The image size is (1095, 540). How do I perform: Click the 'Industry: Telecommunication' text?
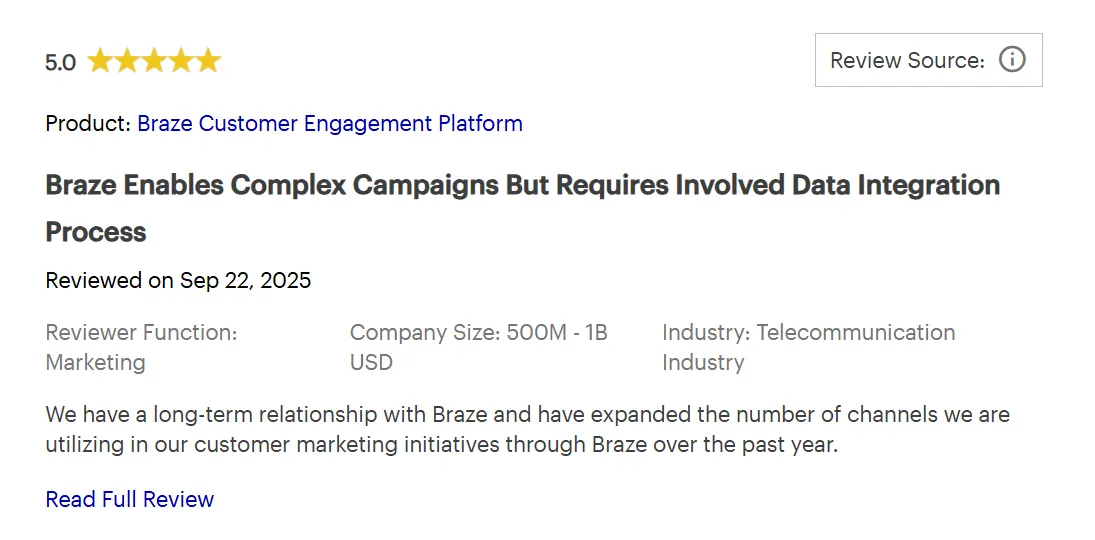tap(808, 332)
